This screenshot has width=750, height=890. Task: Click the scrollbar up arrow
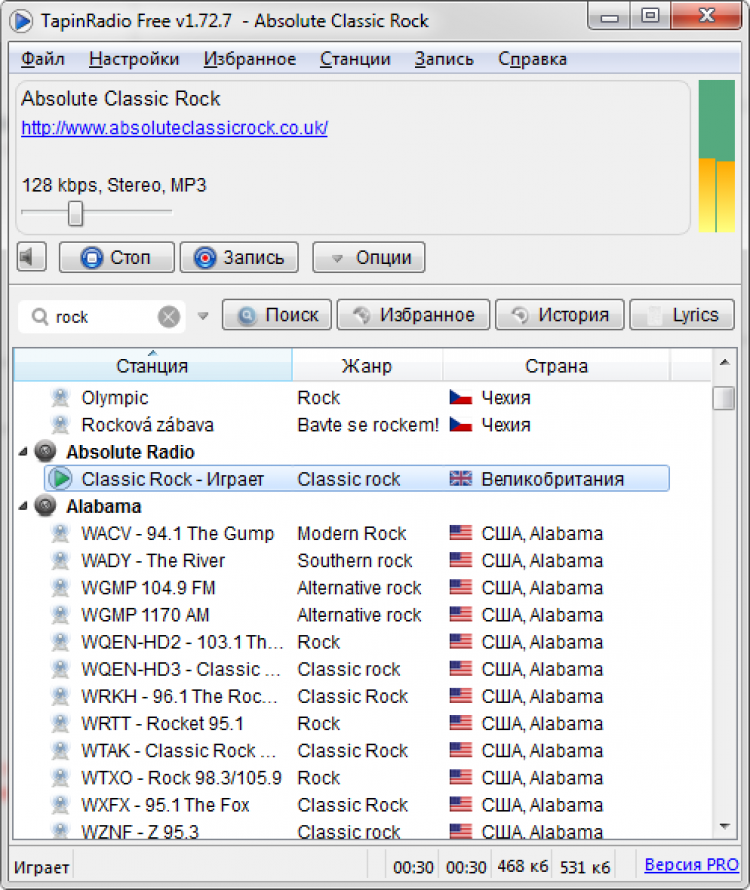point(724,362)
